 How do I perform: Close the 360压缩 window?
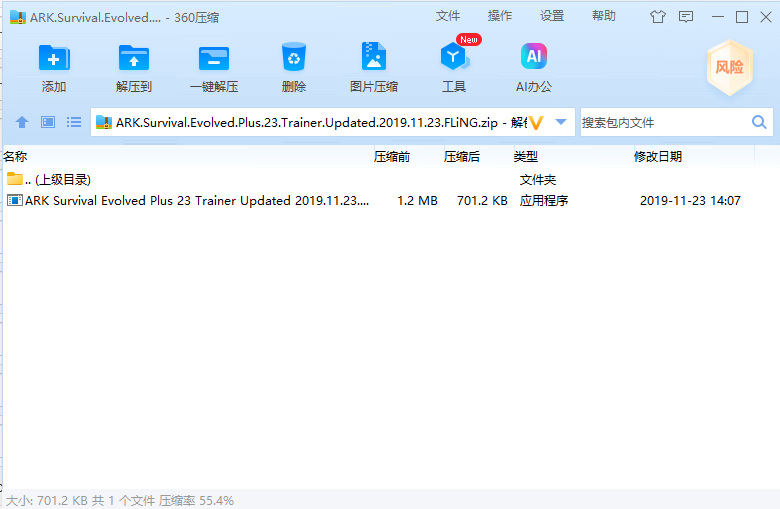(766, 17)
